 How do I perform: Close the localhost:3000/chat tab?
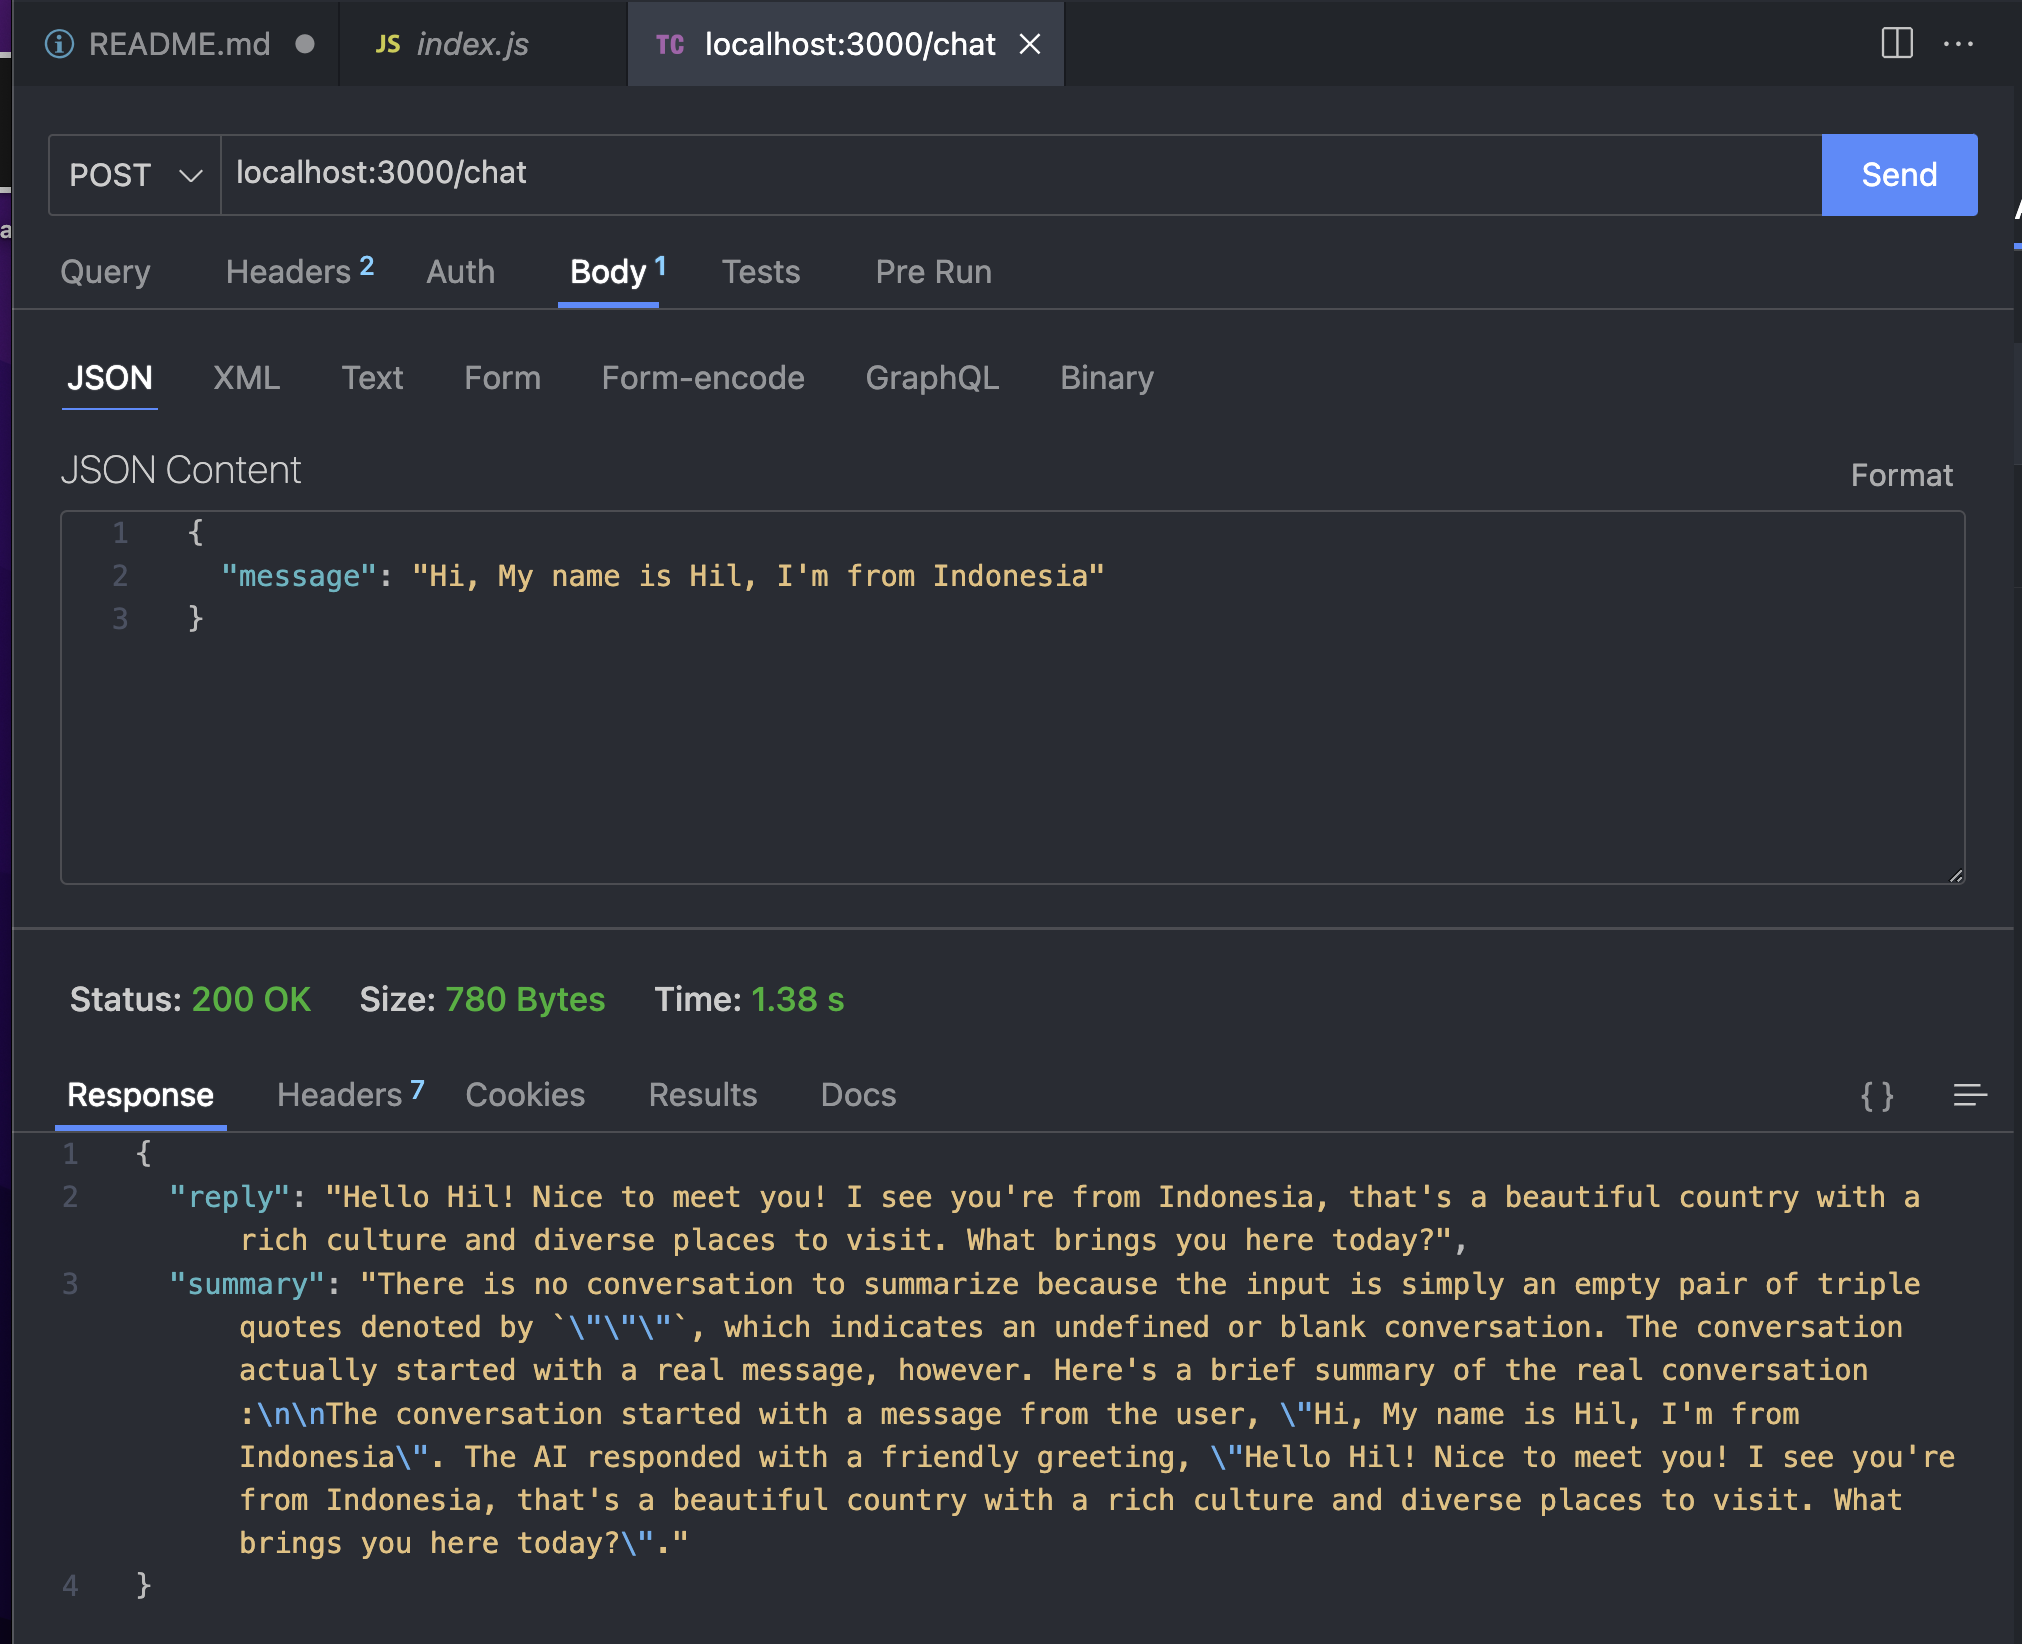point(1030,44)
